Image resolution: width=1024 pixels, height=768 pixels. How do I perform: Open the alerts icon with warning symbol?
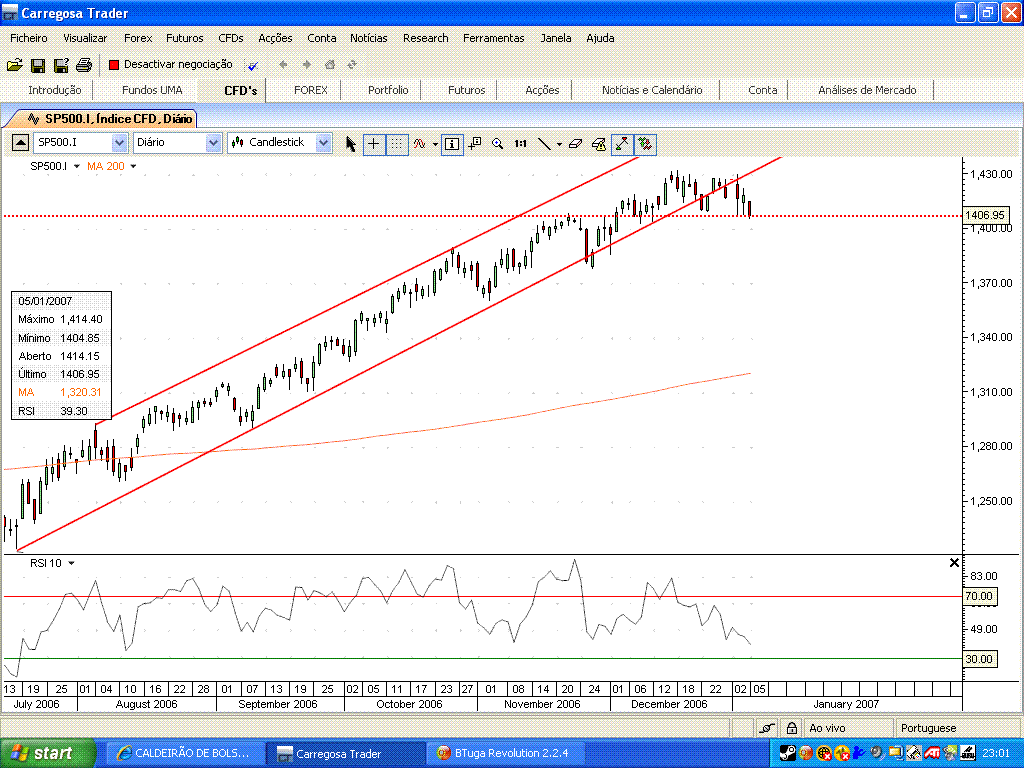click(x=598, y=143)
